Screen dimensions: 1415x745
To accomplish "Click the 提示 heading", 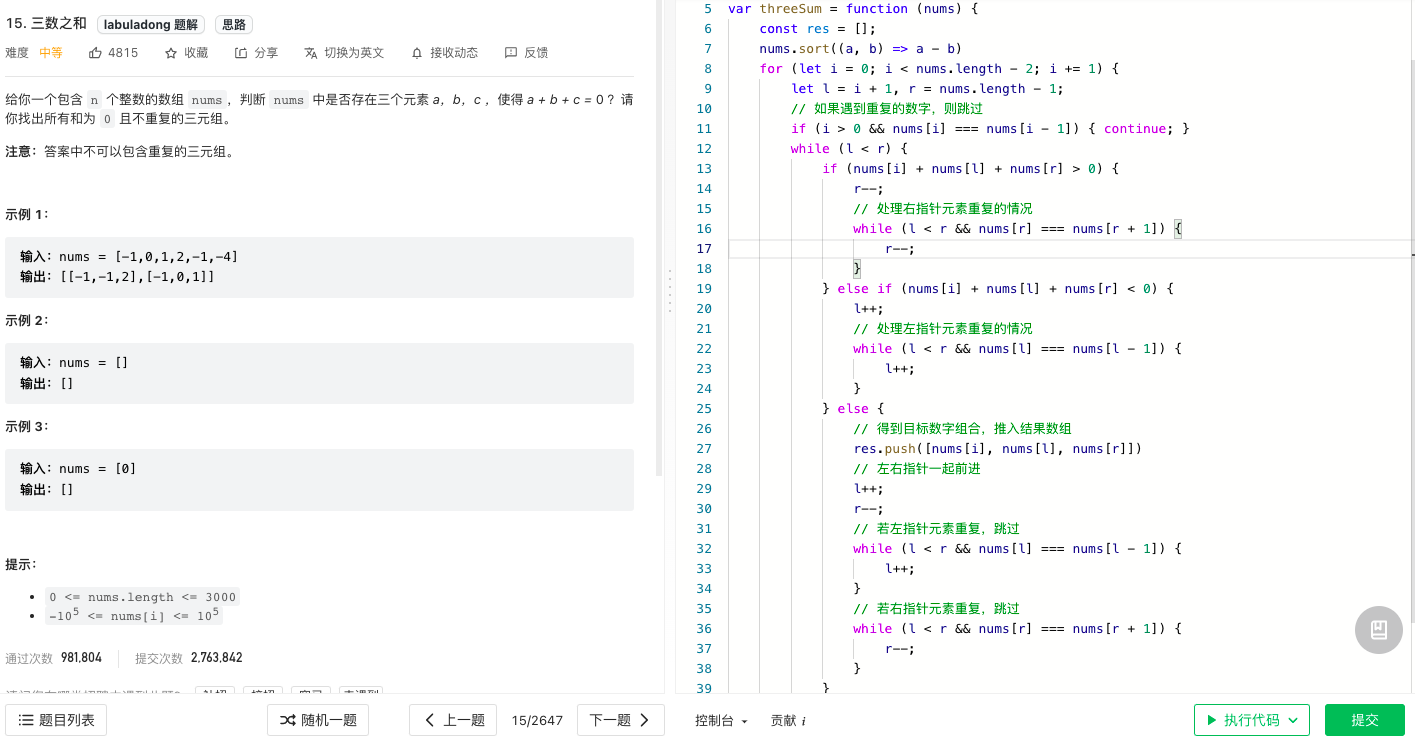I will [x=21, y=565].
